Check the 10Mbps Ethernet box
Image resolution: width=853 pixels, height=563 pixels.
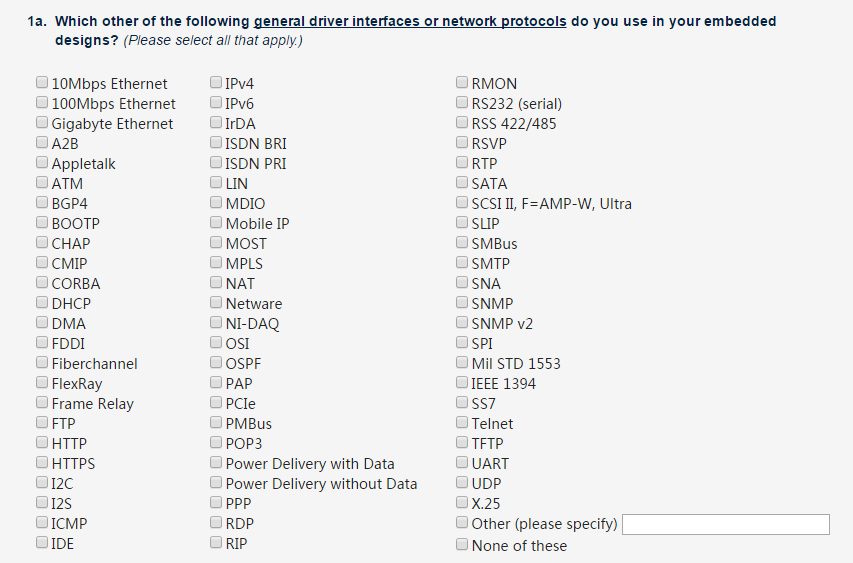click(42, 82)
